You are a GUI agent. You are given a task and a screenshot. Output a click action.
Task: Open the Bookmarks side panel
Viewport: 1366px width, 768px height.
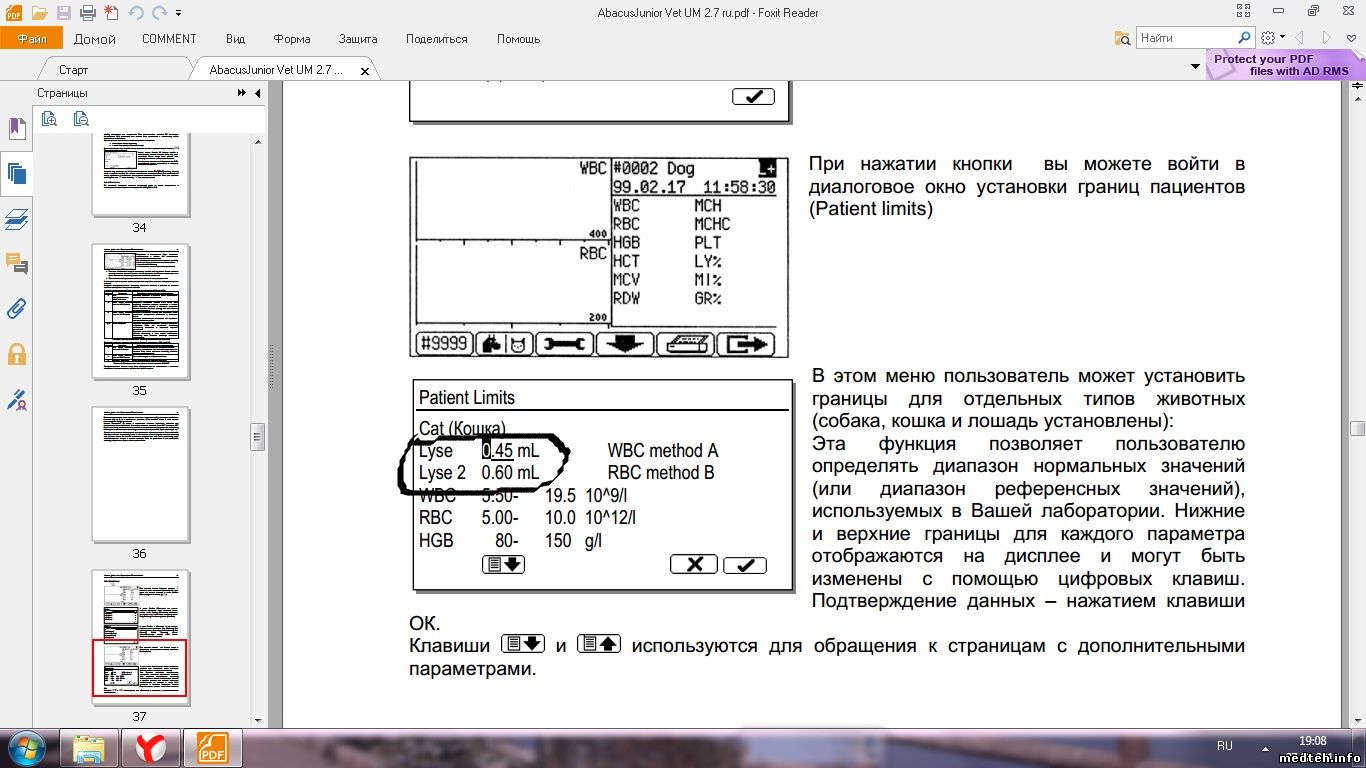click(x=17, y=128)
